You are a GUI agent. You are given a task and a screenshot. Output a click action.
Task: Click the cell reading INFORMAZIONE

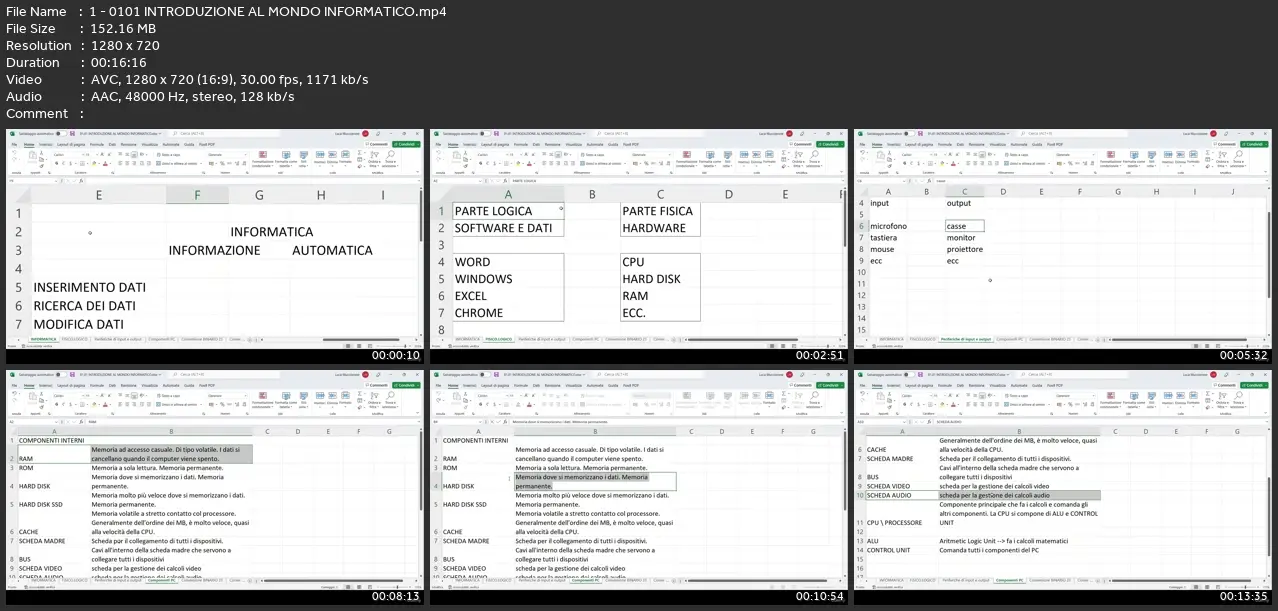pyautogui.click(x=214, y=250)
